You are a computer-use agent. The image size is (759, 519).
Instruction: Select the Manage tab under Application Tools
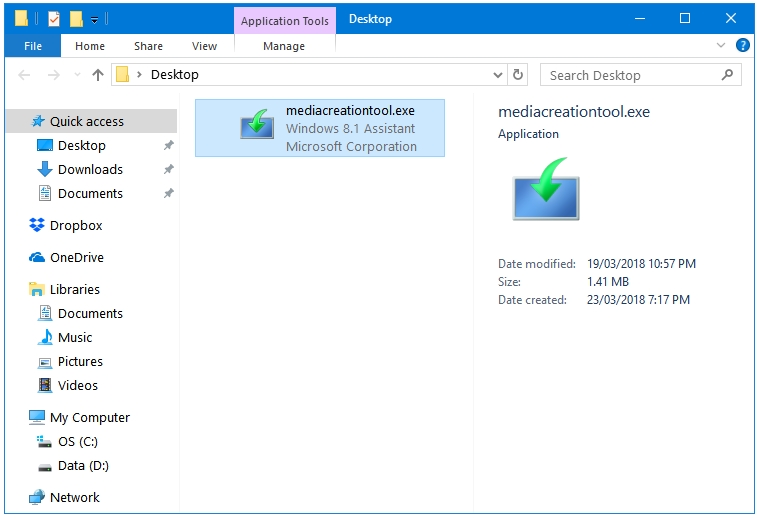tap(284, 46)
